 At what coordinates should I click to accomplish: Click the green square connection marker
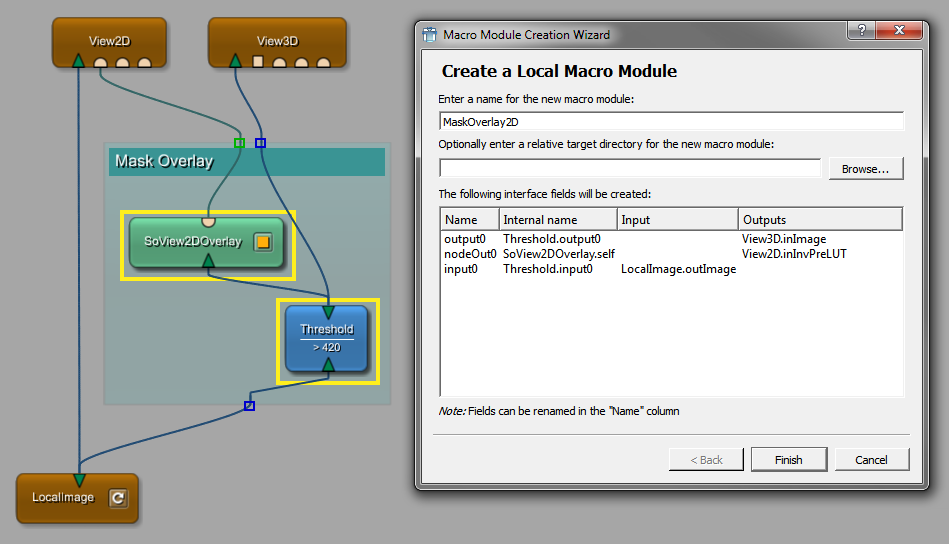click(239, 143)
